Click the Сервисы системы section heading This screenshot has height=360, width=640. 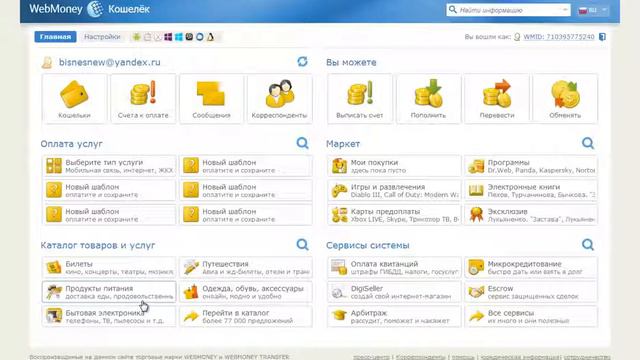point(368,245)
